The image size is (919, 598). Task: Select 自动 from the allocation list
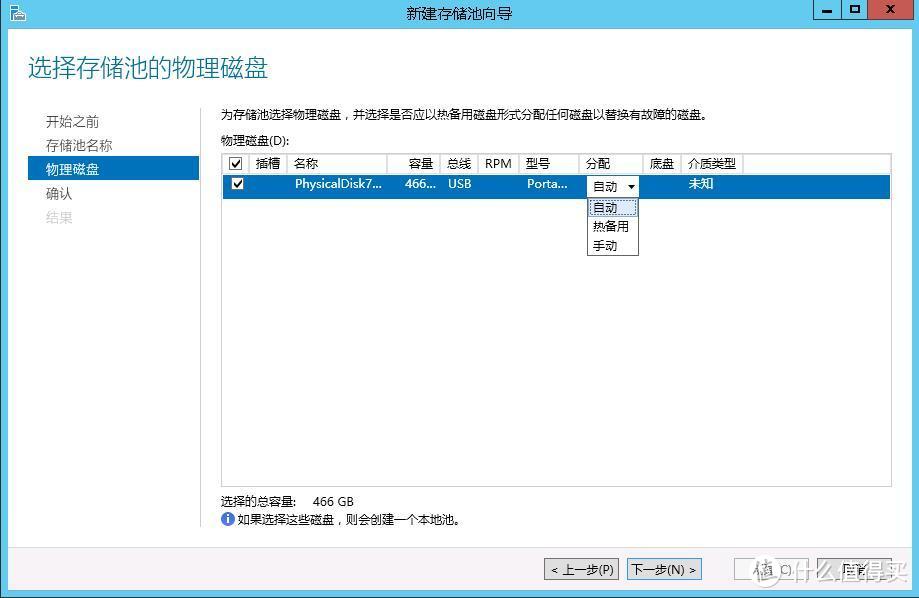[x=612, y=208]
